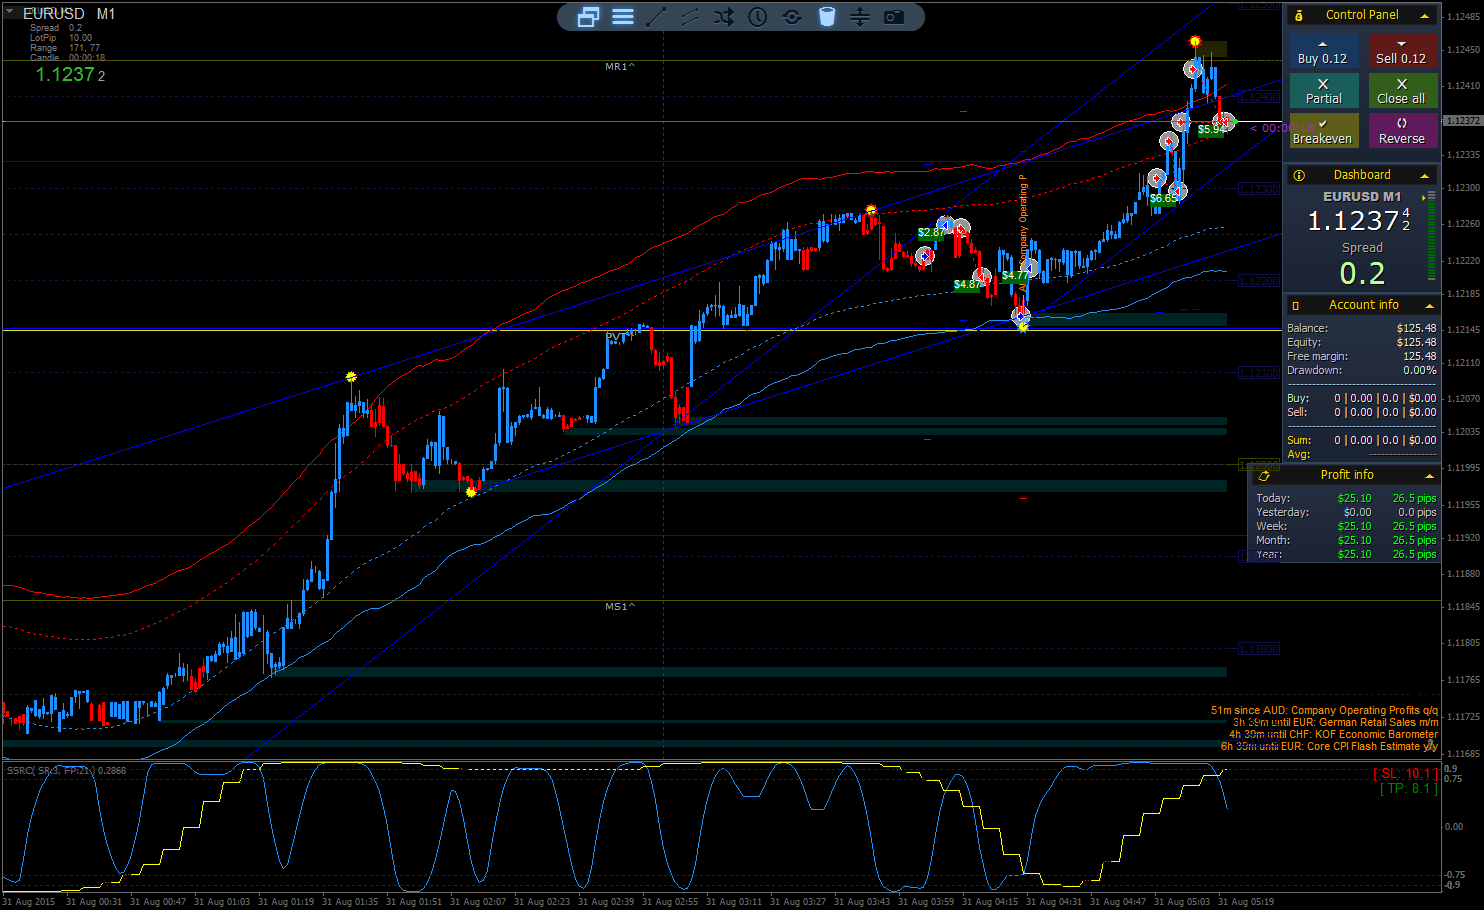The height and width of the screenshot is (910, 1484).
Task: Click the TP: 8.1 label
Action: (1409, 789)
